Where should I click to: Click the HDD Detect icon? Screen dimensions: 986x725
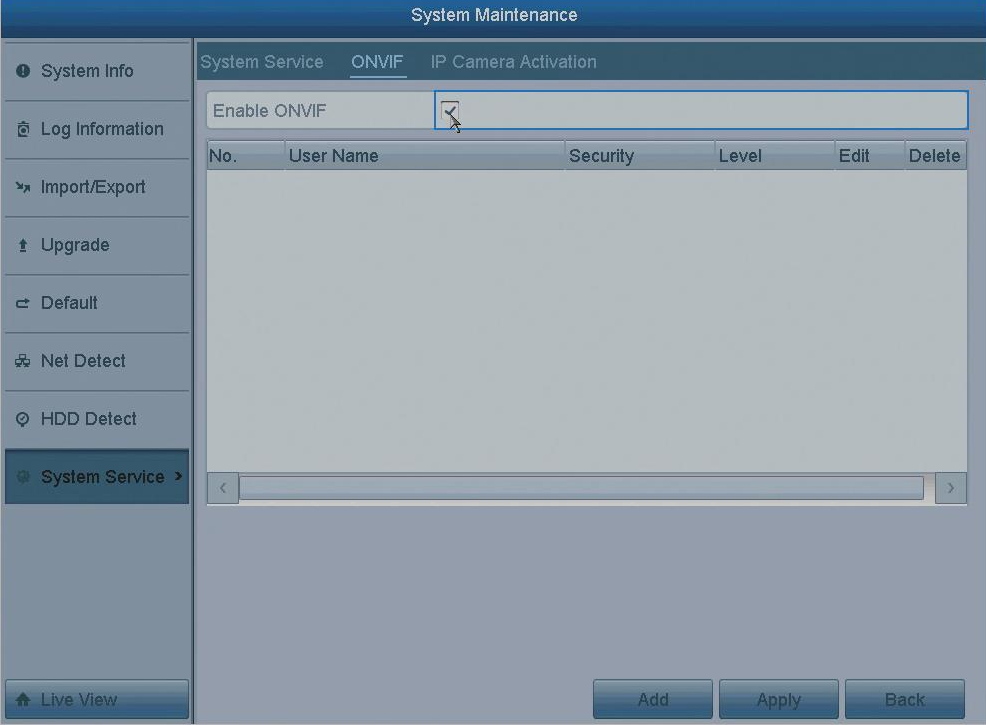(23, 420)
